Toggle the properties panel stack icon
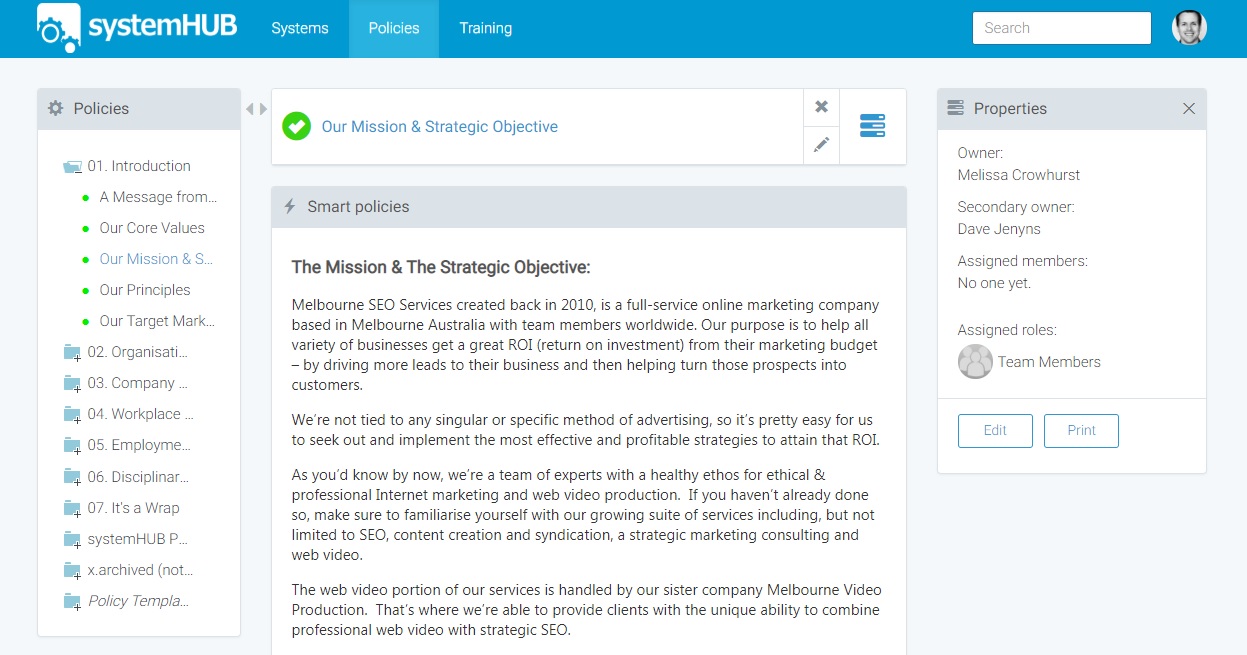Image resolution: width=1247 pixels, height=655 pixels. pos(872,126)
